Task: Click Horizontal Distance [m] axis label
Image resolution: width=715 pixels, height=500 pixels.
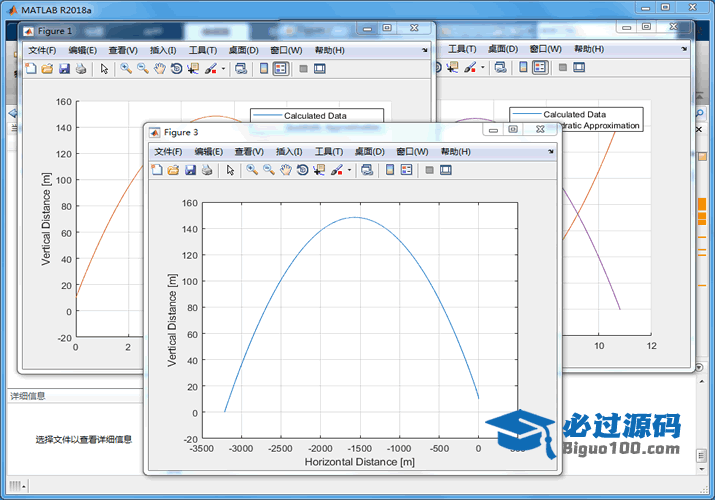Action: tap(359, 462)
